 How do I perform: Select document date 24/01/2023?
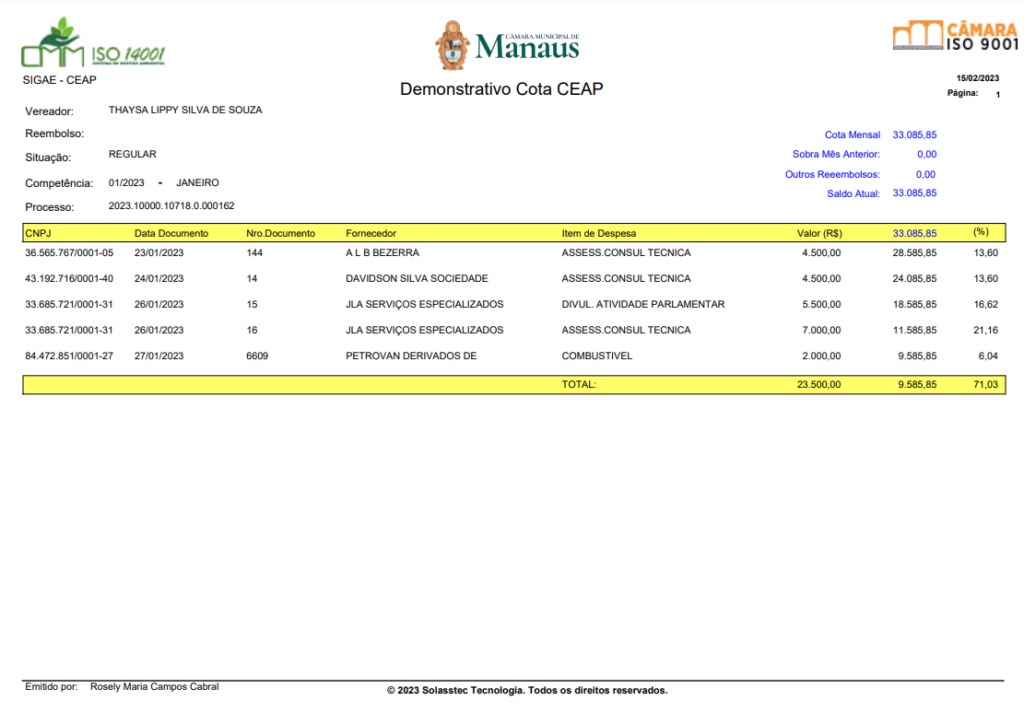point(159,279)
